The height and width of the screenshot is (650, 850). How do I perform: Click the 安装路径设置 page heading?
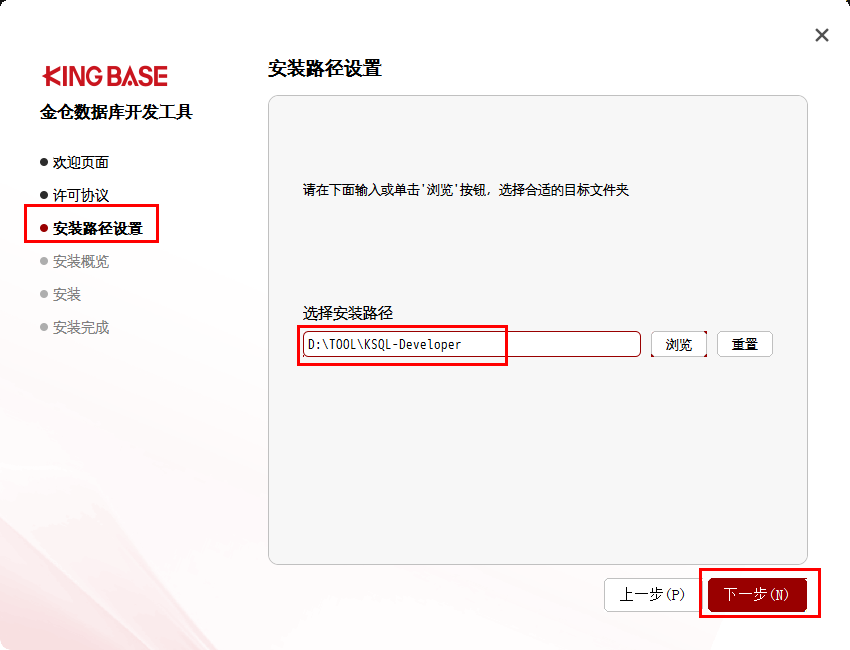pos(325,68)
